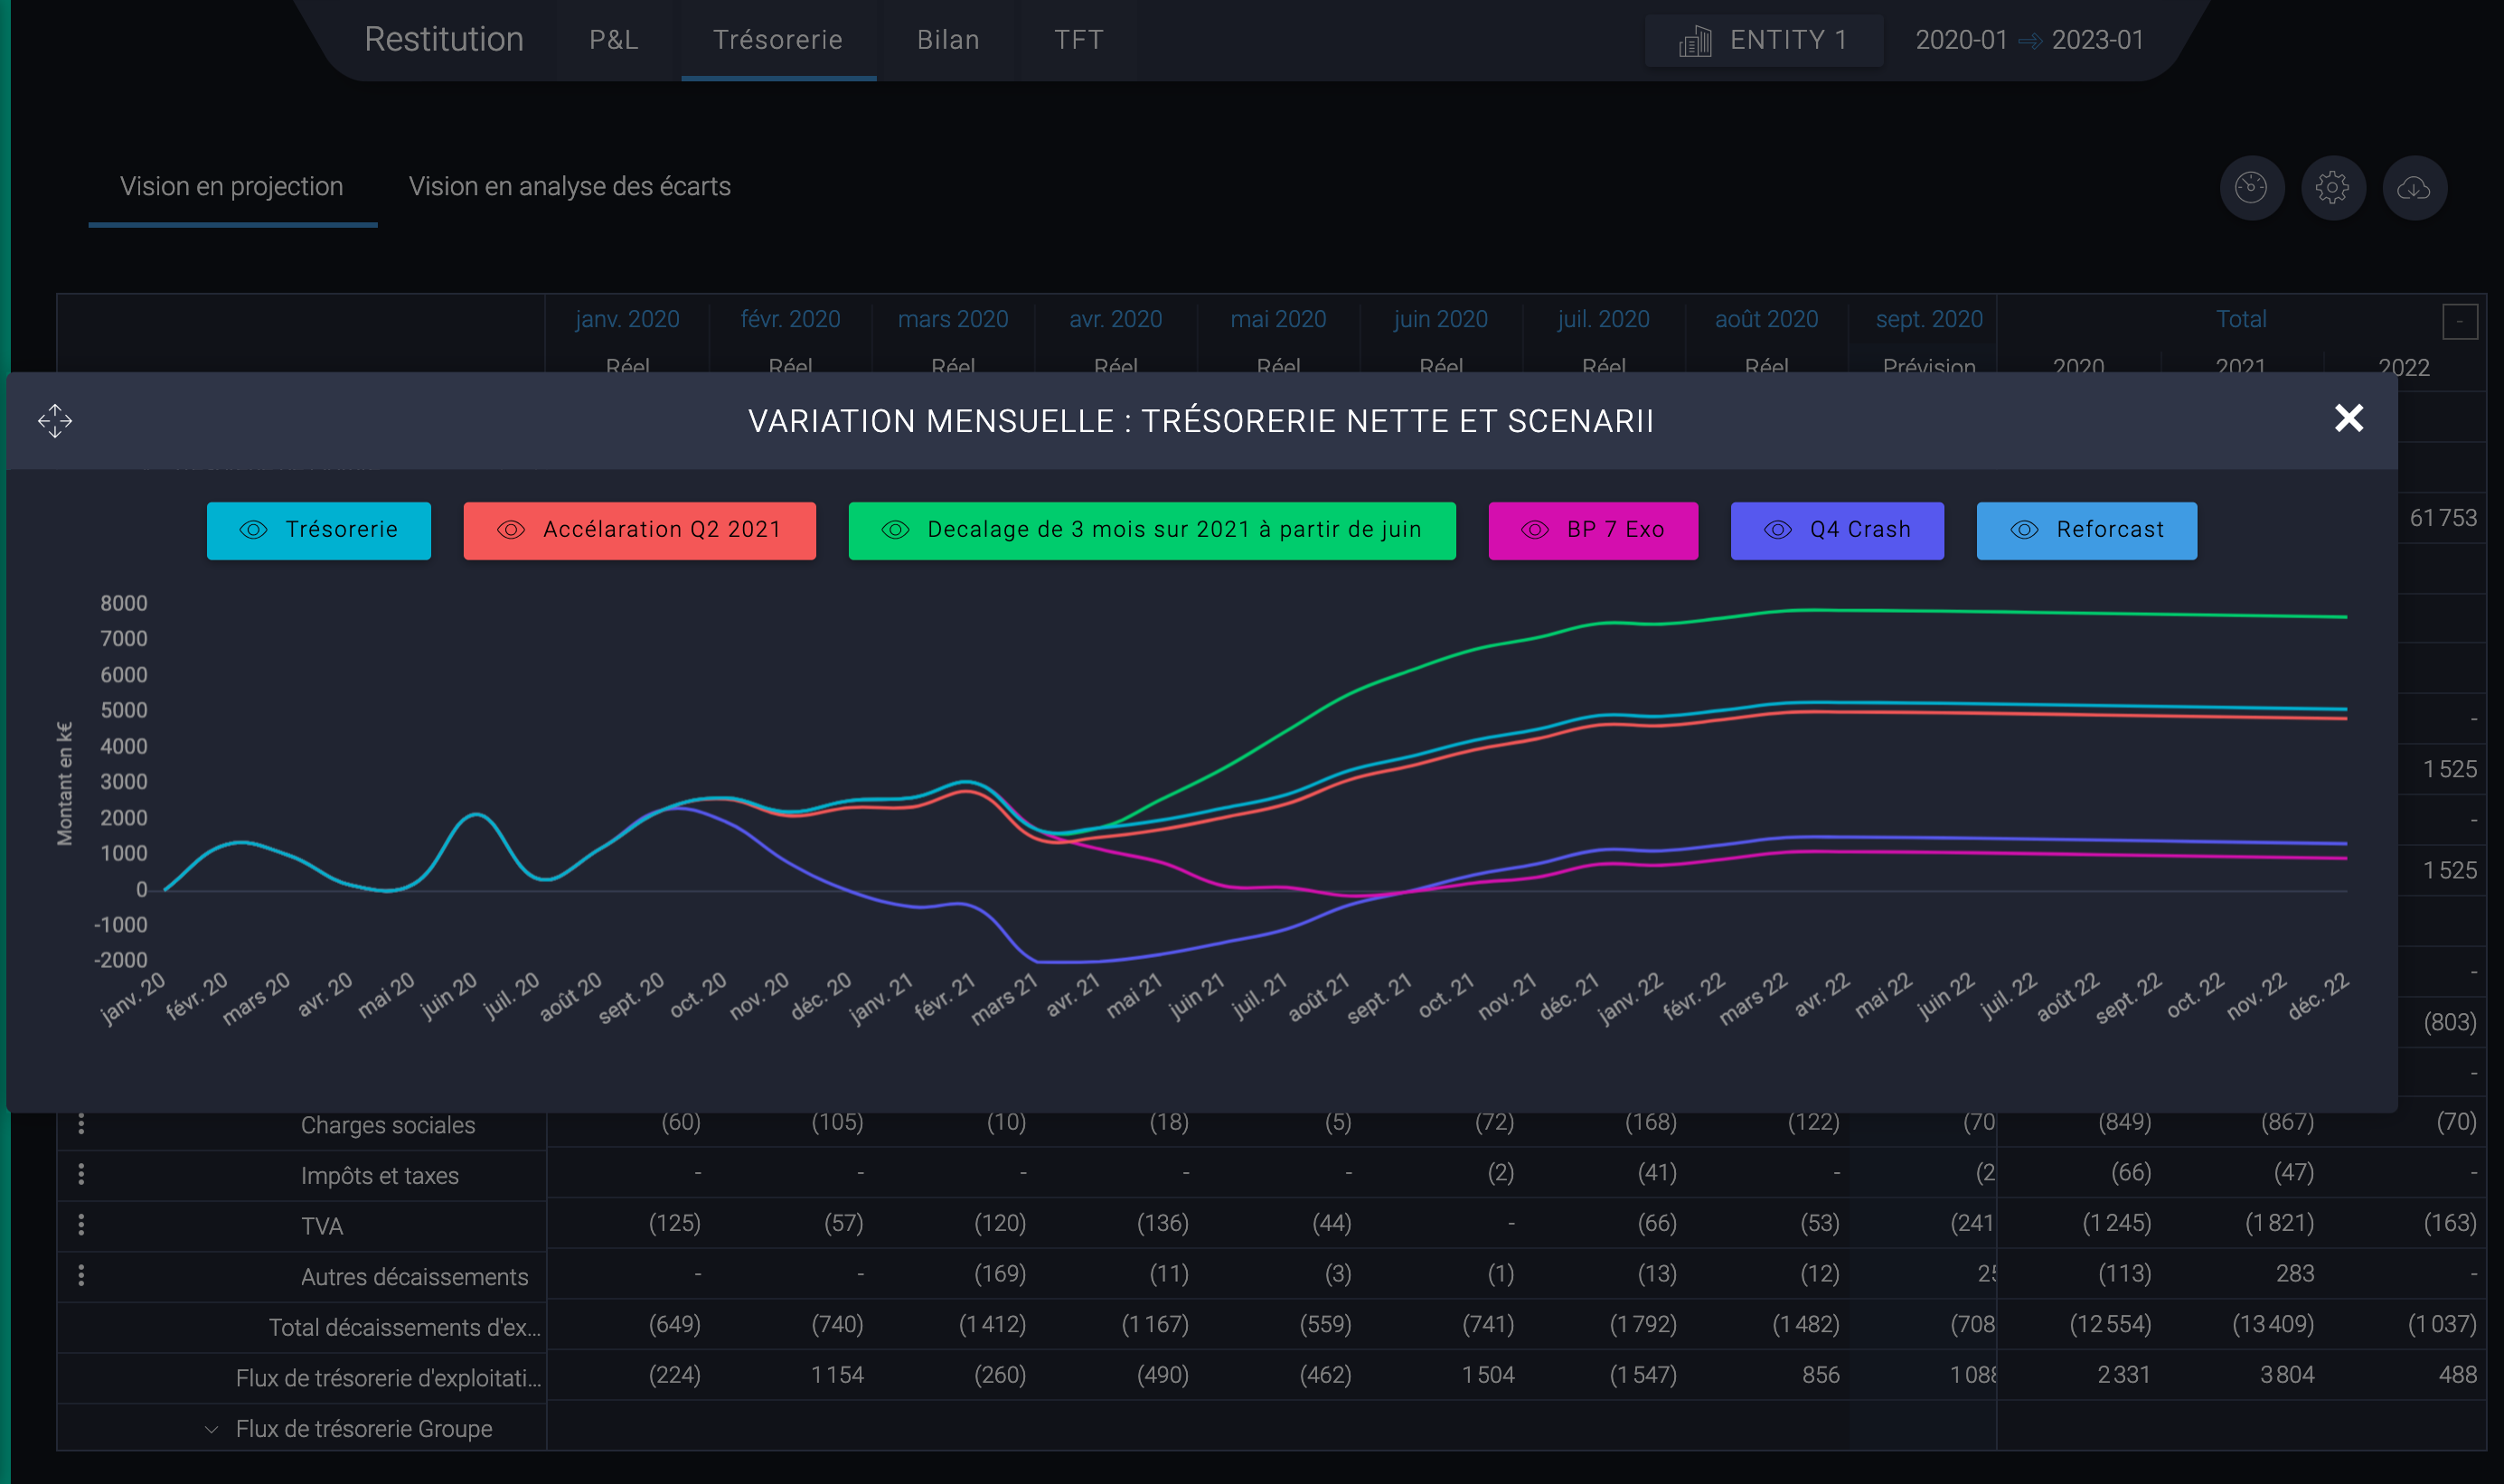Hide the Accélaration Q2 2021 scenario

coord(640,530)
